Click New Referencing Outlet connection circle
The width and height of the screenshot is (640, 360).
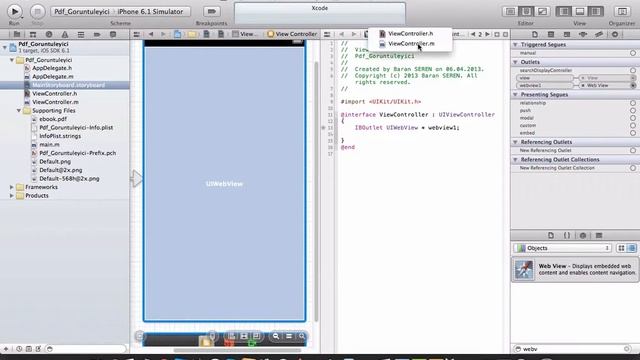click(633, 151)
